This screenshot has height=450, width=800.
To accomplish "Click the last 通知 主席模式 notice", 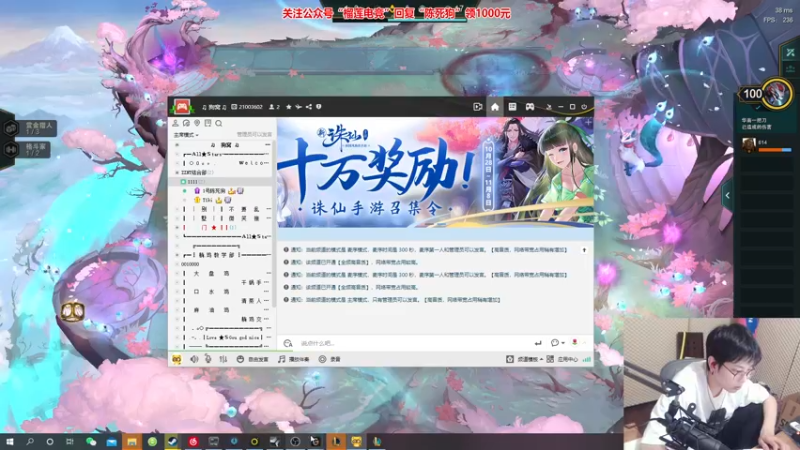I will tap(392, 300).
